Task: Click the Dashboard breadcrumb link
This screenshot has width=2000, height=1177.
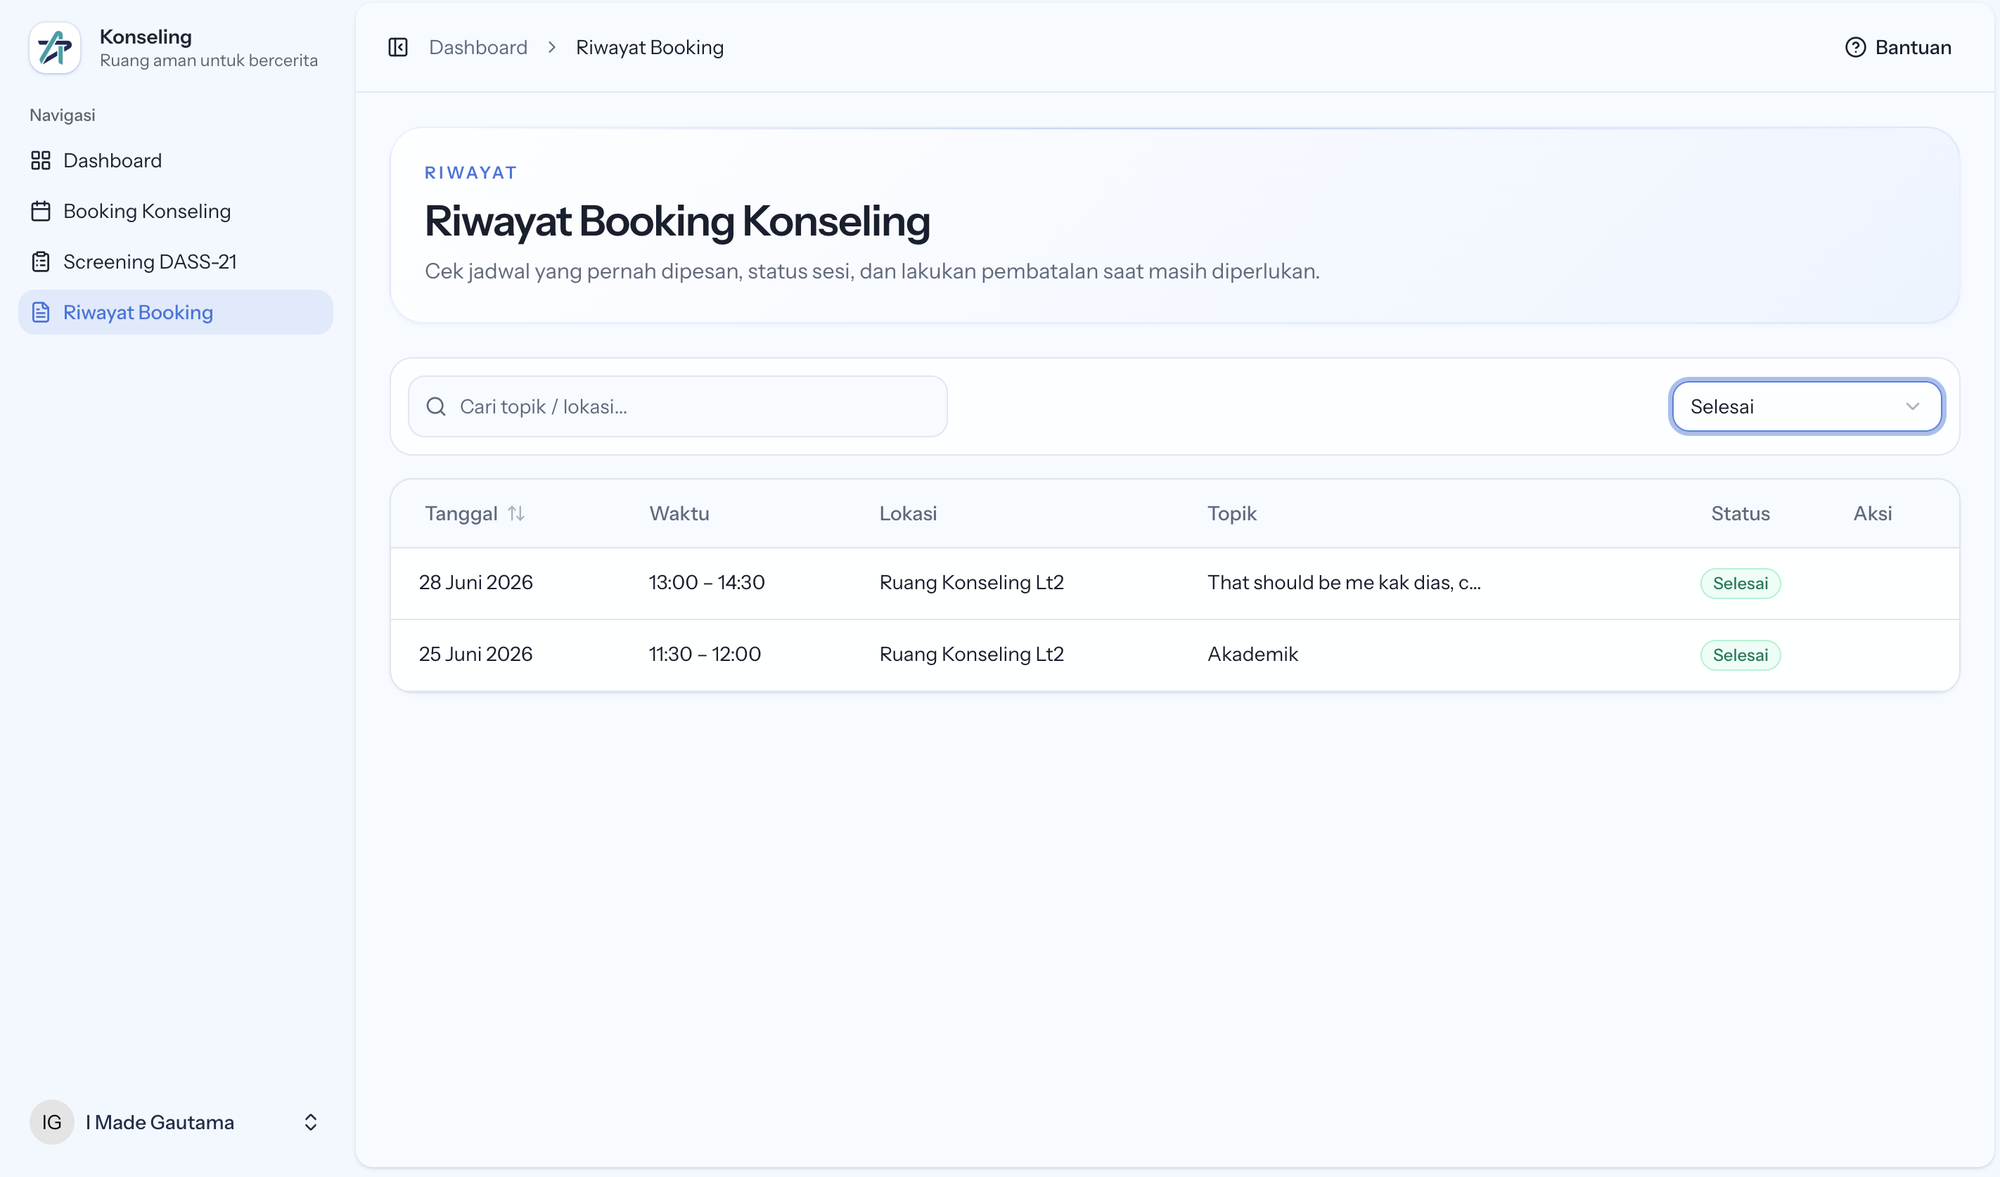Action: coord(478,47)
